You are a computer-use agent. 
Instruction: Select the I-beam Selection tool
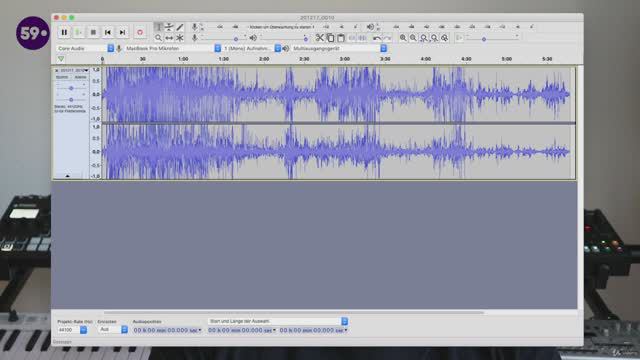[158, 27]
